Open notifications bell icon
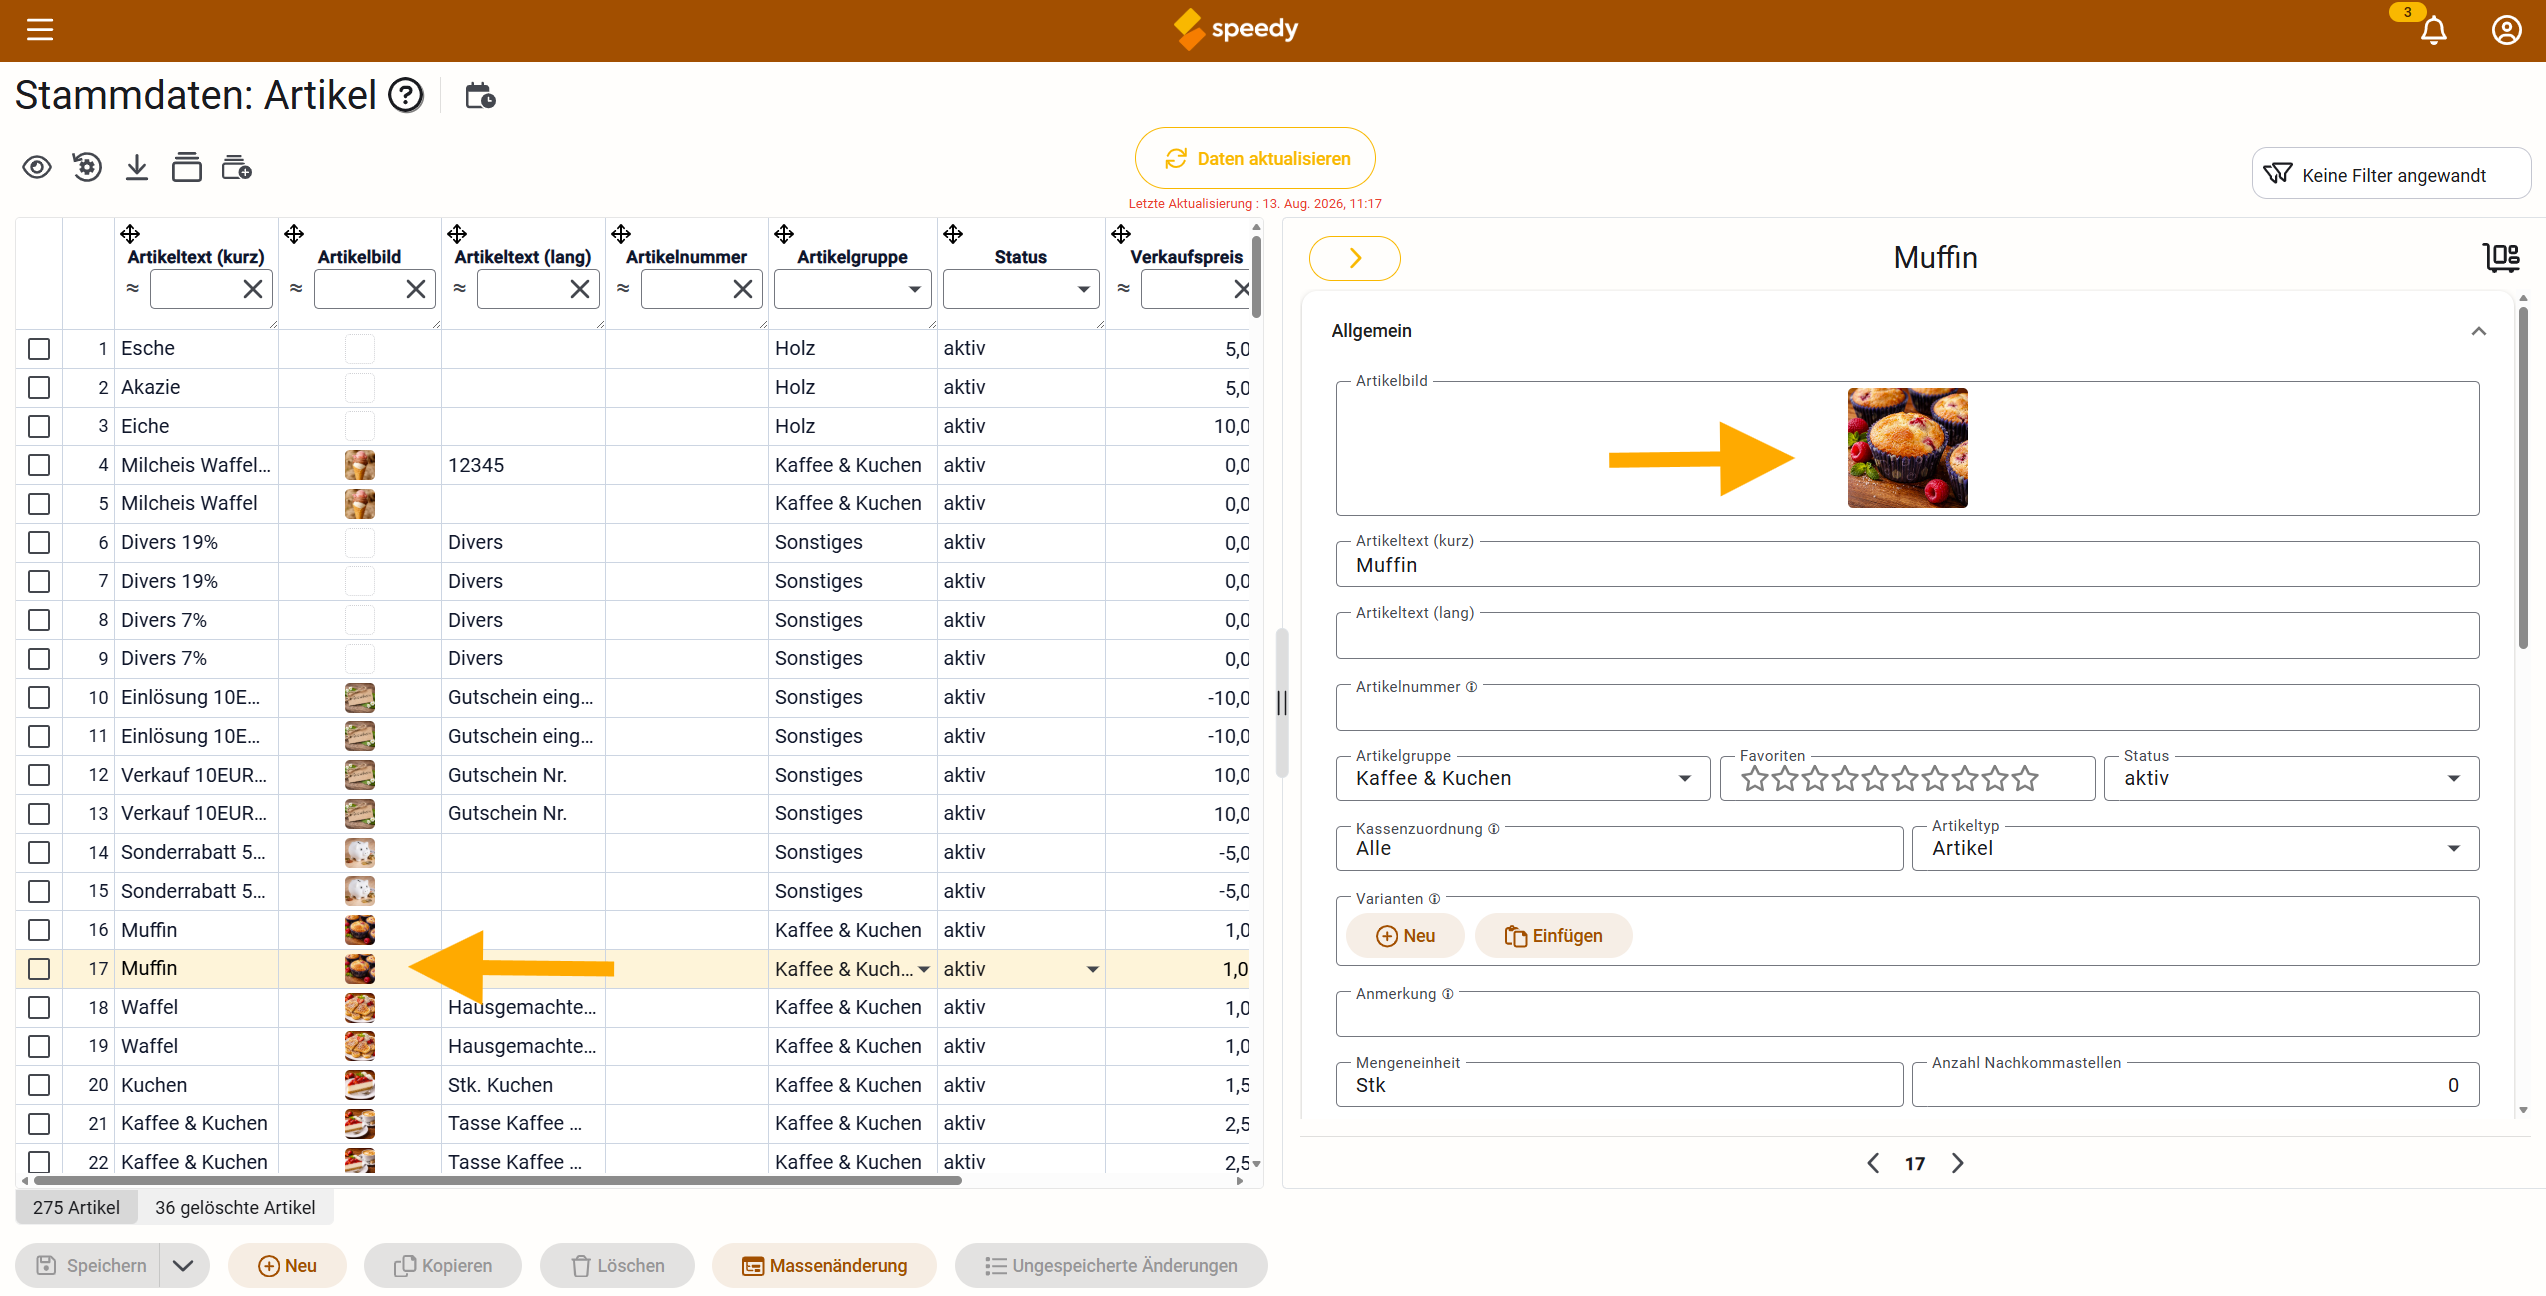Viewport: 2546px width, 1296px height. (x=2433, y=30)
